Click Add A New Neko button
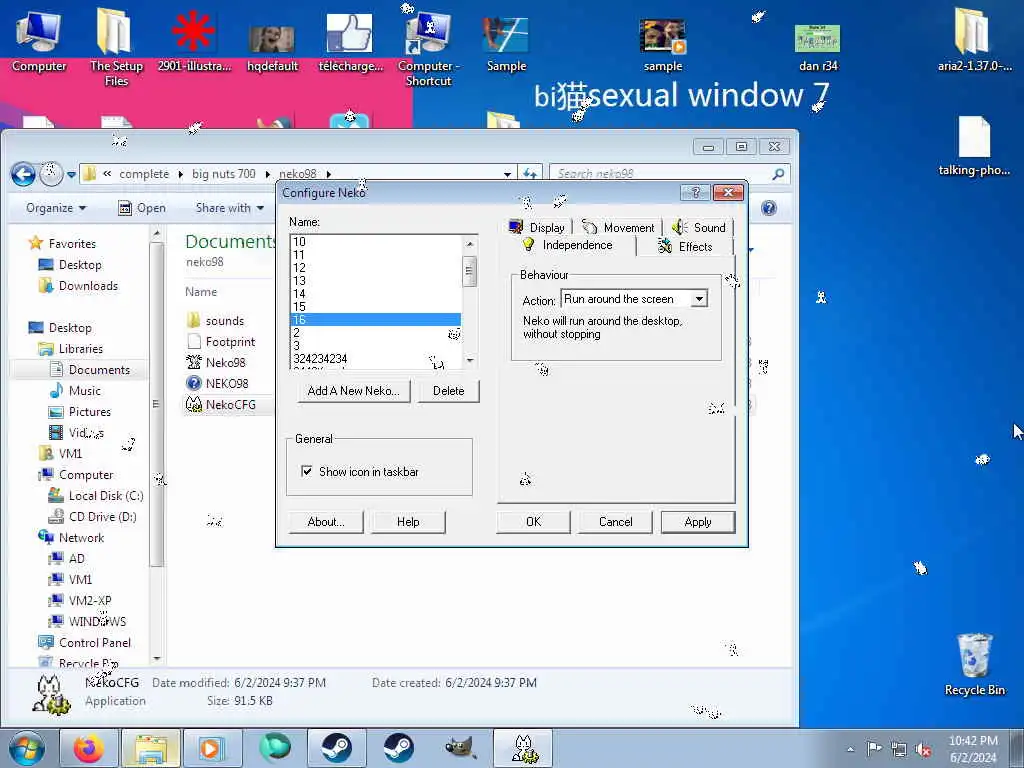Screen dimensions: 1024x768 (353, 391)
